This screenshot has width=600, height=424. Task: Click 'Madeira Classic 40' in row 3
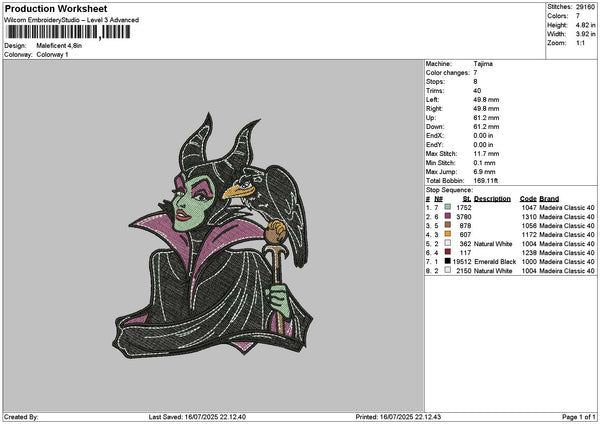[567, 226]
